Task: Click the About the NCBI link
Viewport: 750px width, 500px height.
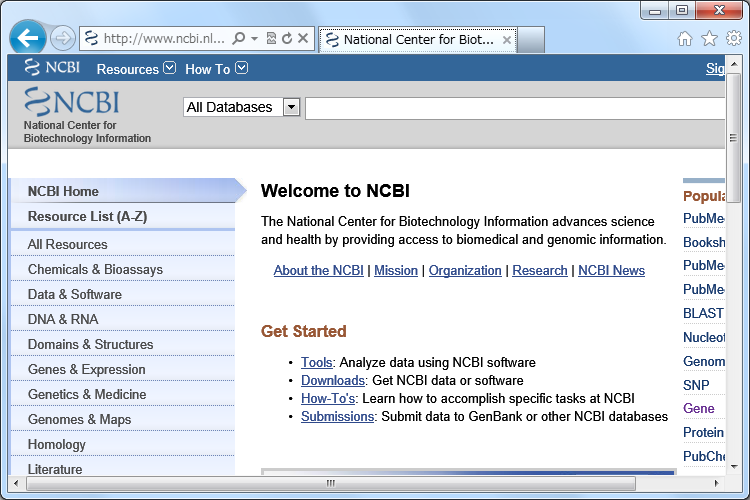Action: point(319,270)
